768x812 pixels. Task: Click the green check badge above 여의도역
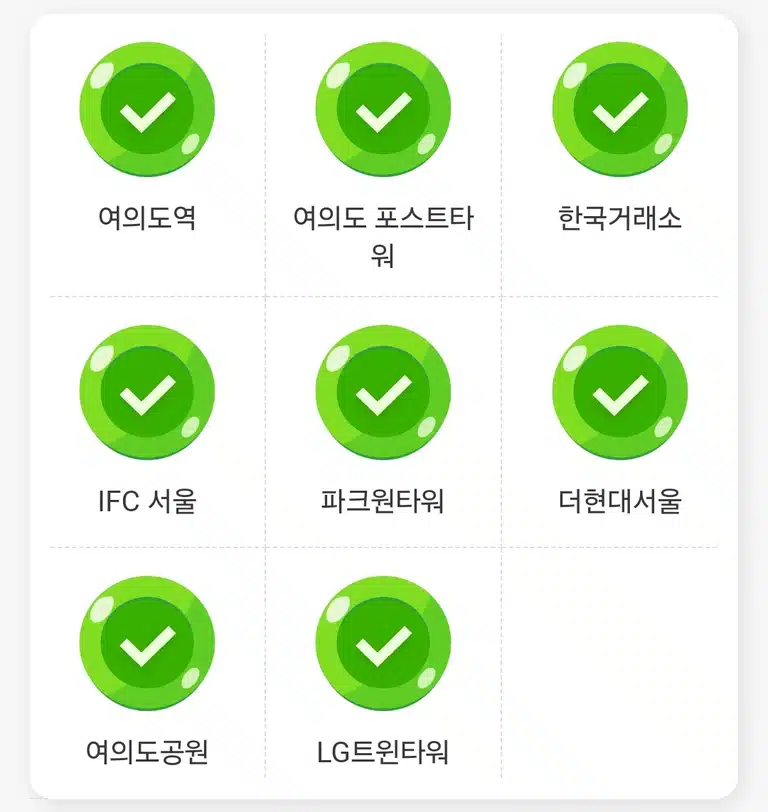click(147, 109)
